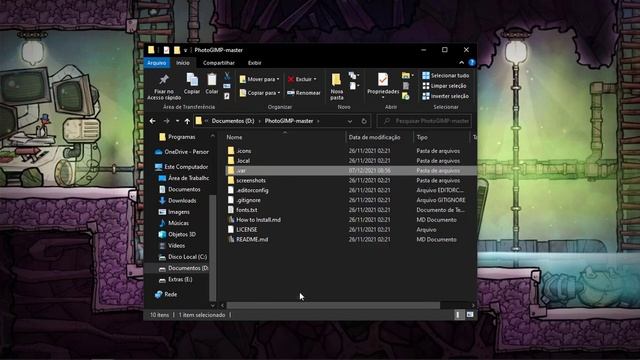
Task: Click Documentos (D:) in the address bar
Action: [x=233, y=121]
